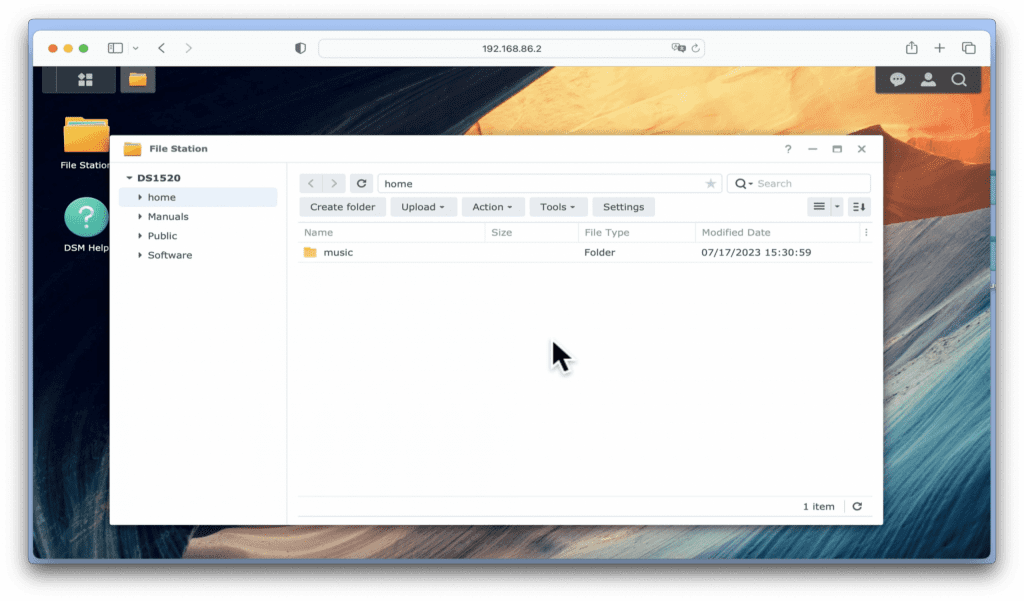The height and width of the screenshot is (601, 1024).
Task: Open the DSM user options person icon
Action: click(928, 80)
